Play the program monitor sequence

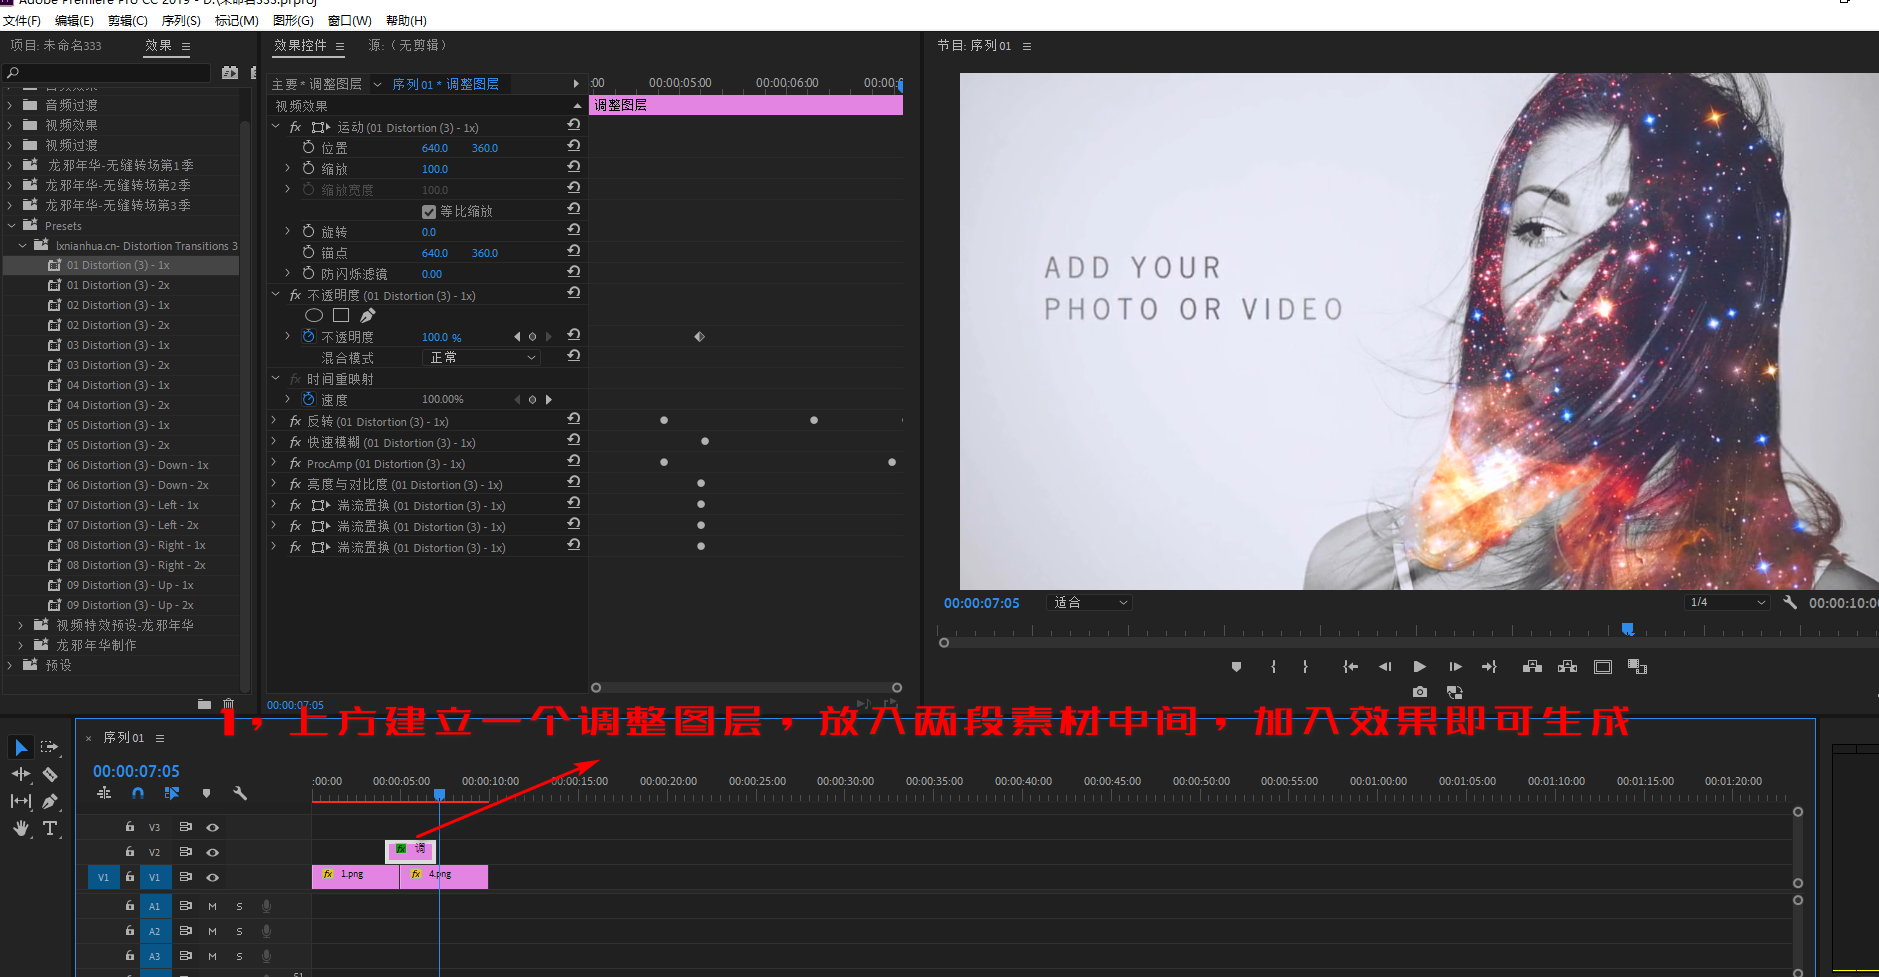[1420, 667]
